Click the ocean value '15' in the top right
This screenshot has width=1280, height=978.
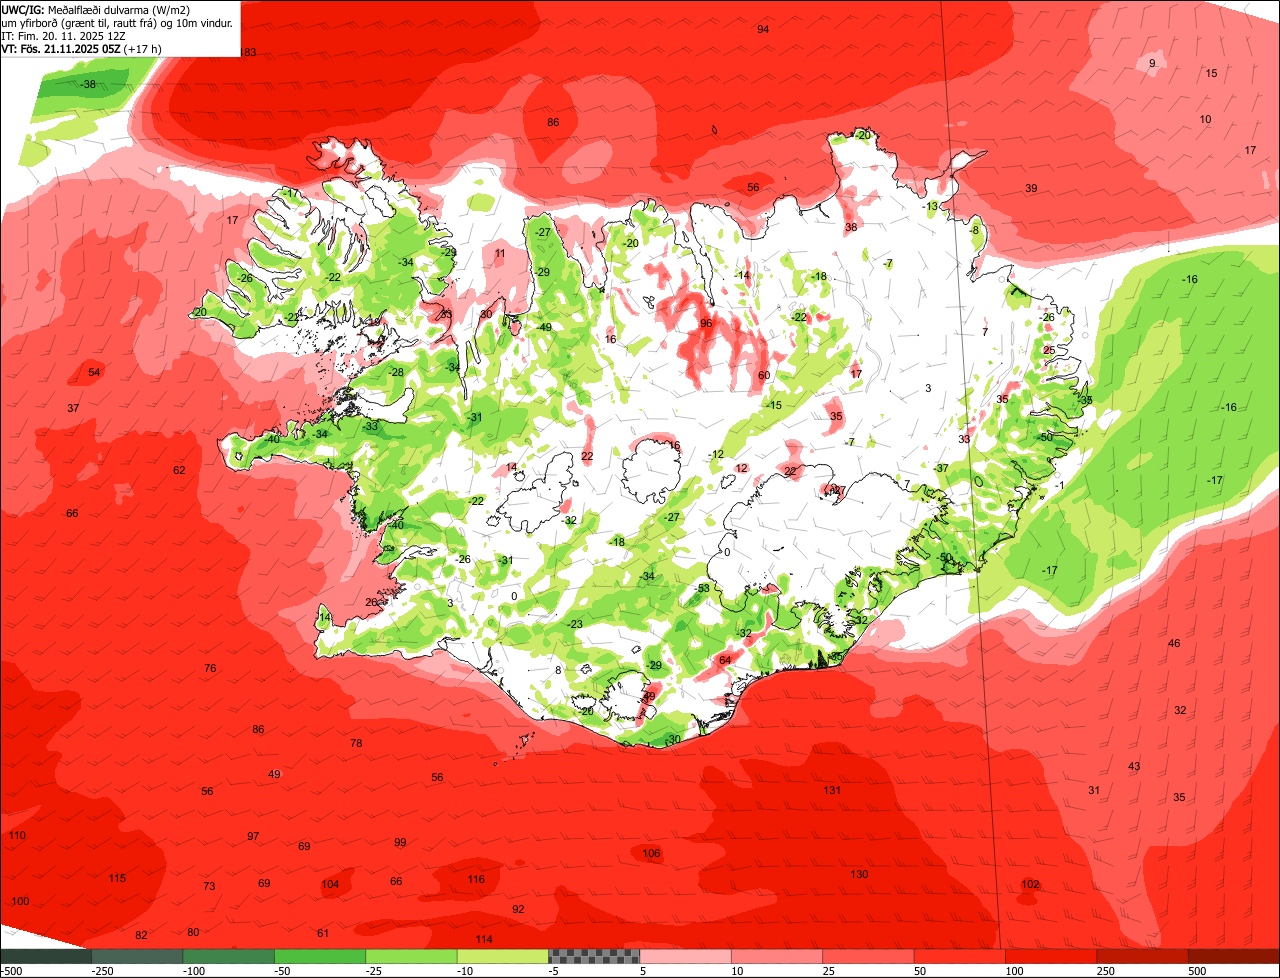[x=1211, y=73]
